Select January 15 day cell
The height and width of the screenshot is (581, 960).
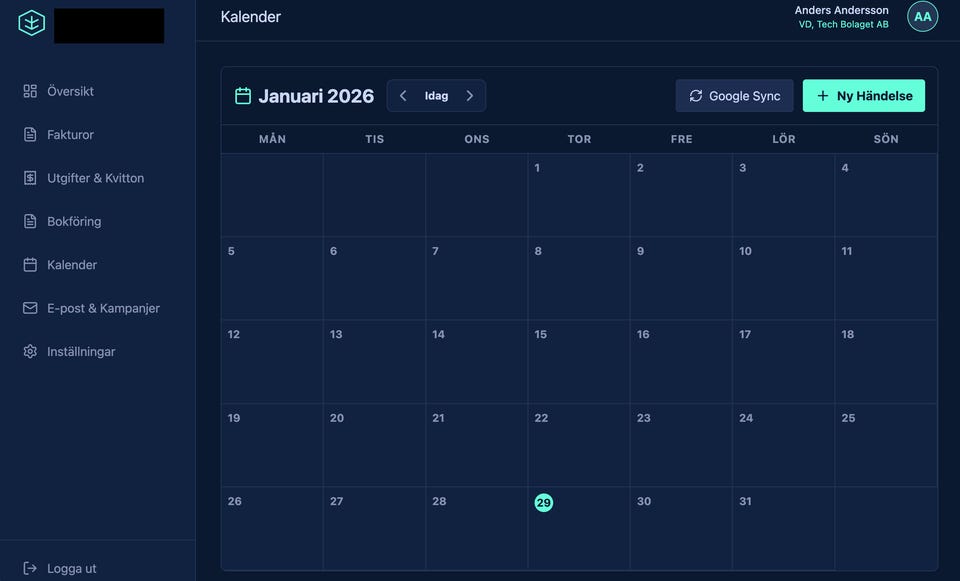578,361
